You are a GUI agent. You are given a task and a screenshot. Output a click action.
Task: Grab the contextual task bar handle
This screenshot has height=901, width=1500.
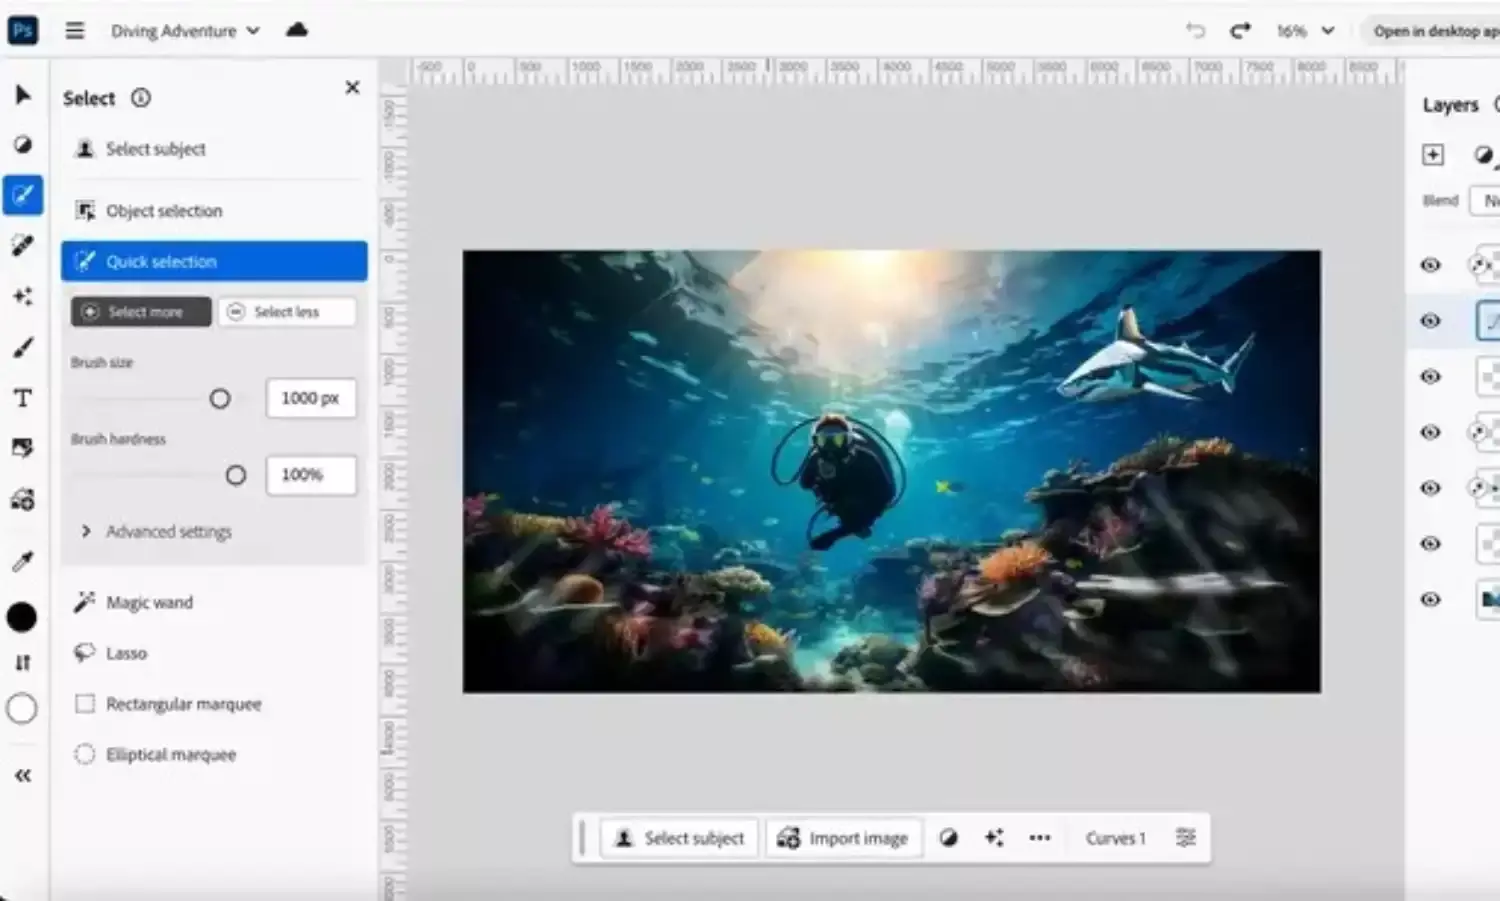tap(583, 838)
